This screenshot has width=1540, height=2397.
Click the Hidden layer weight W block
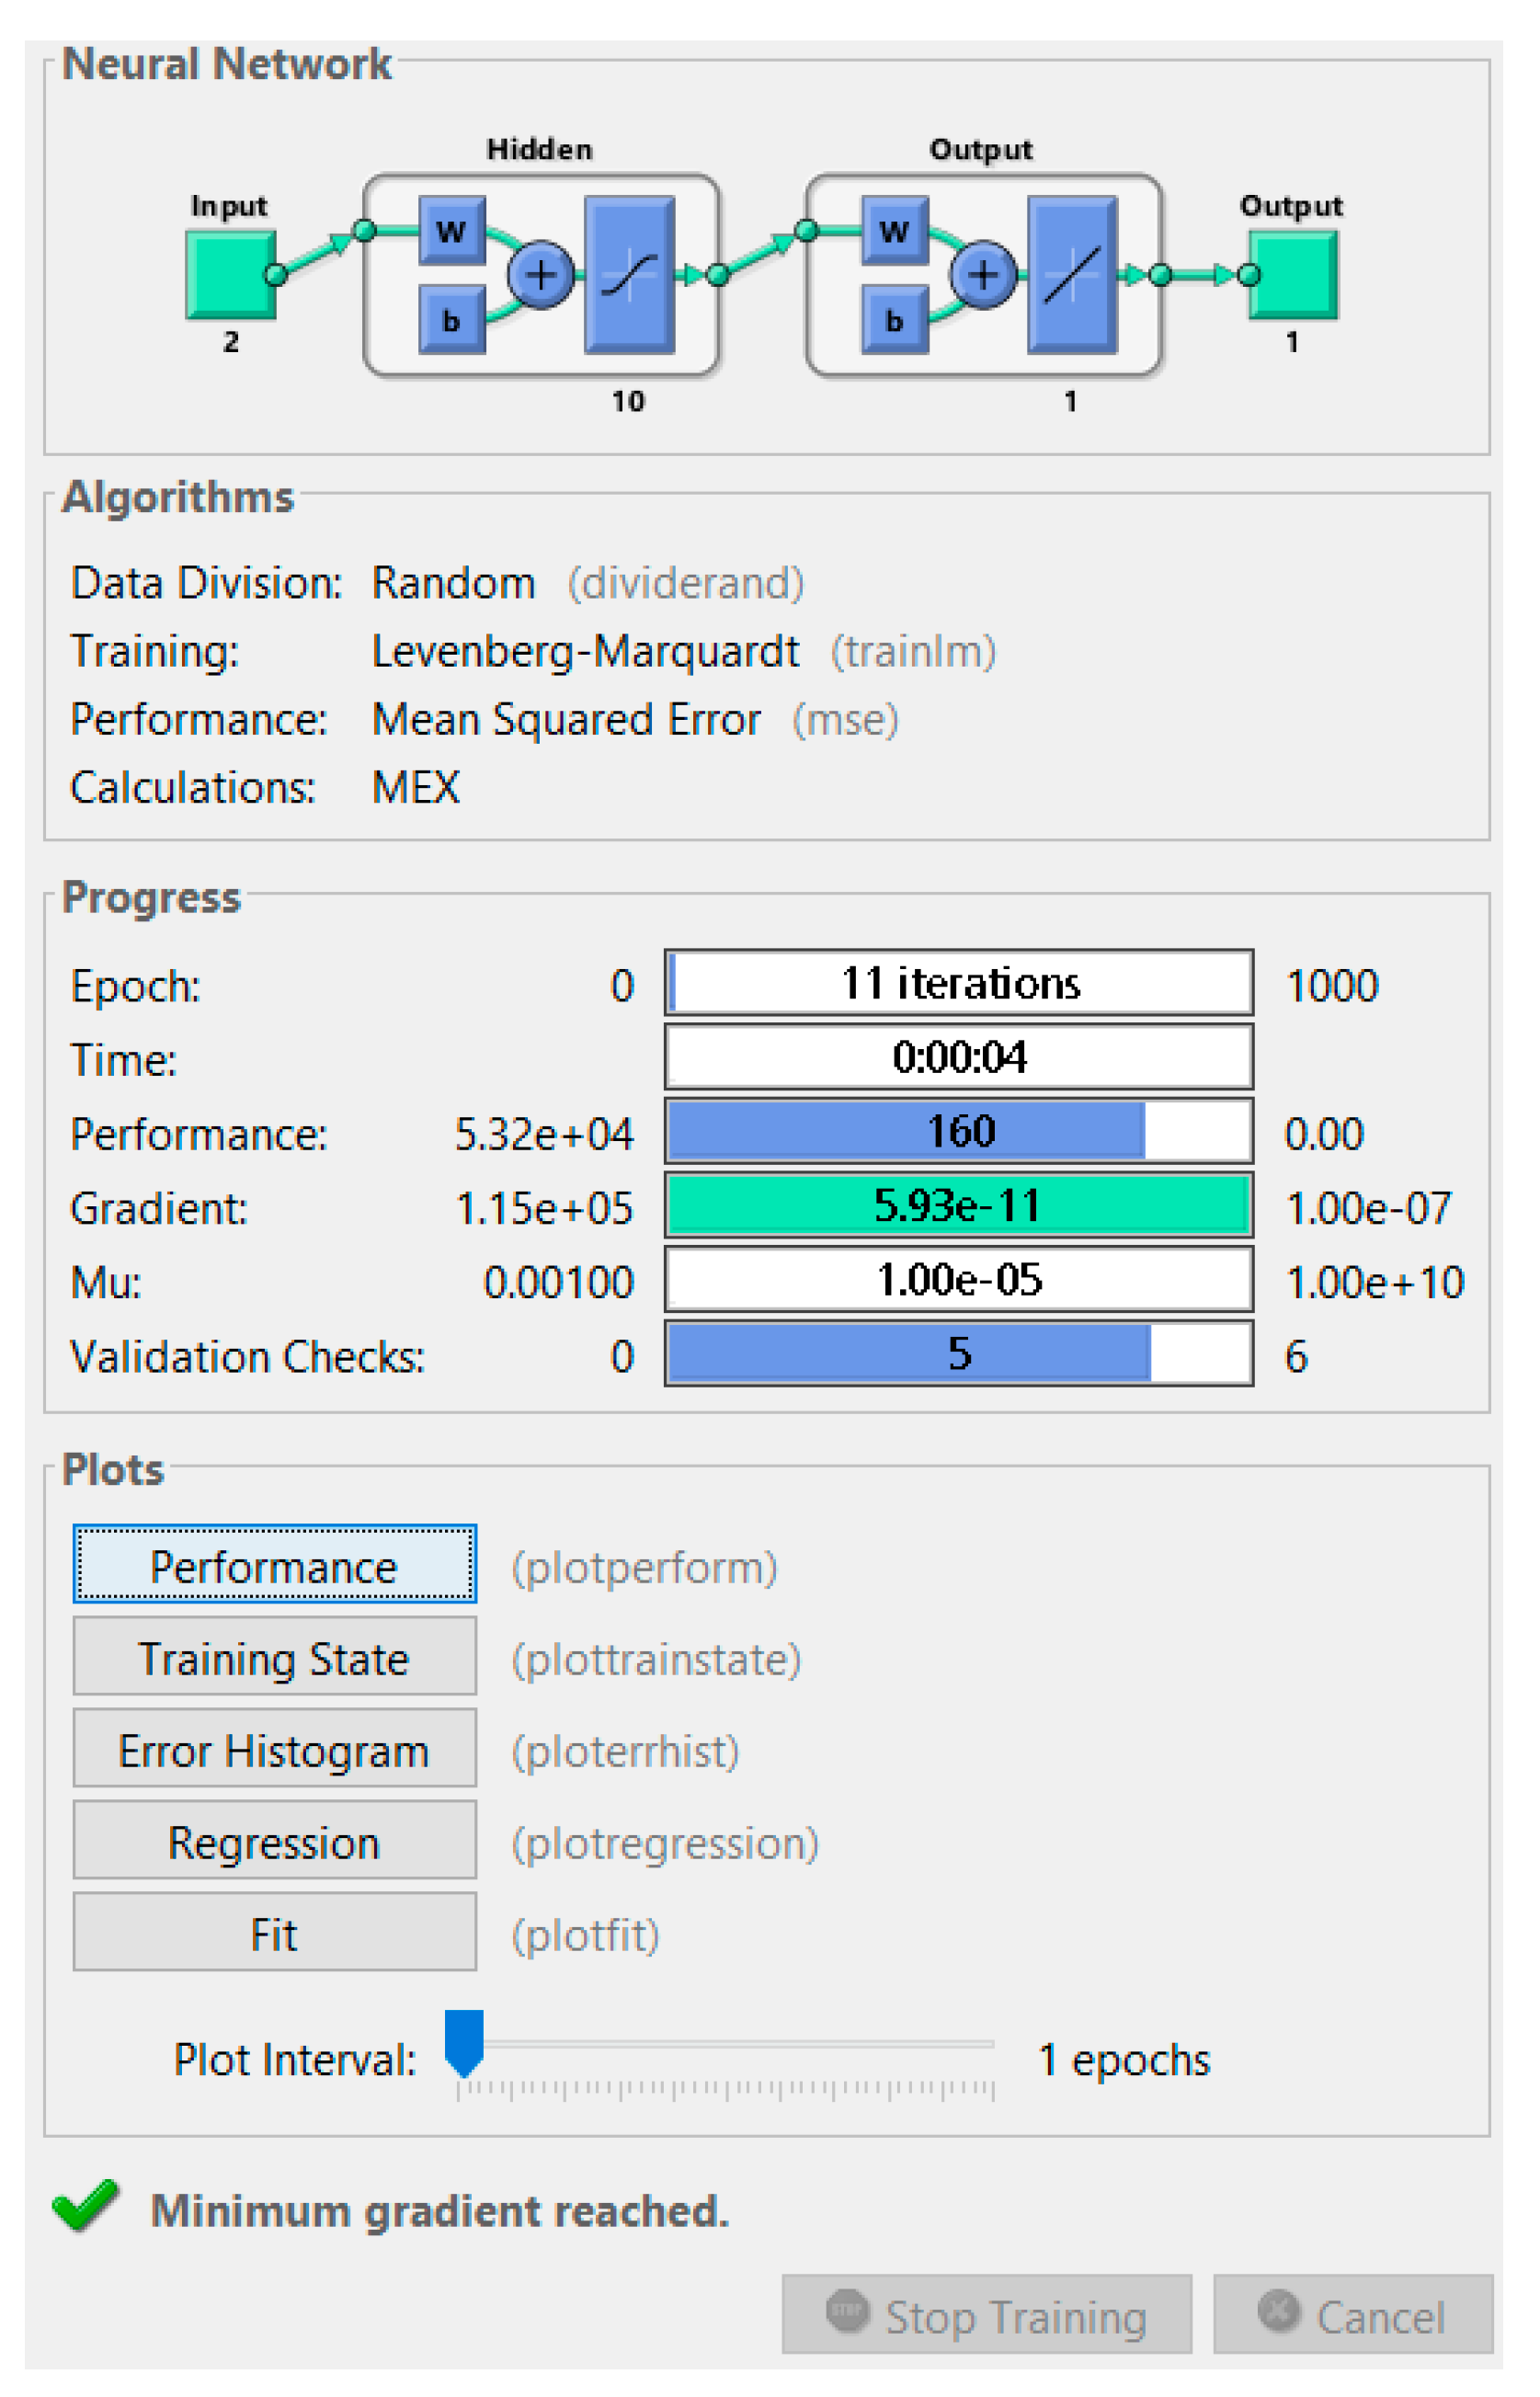(451, 231)
